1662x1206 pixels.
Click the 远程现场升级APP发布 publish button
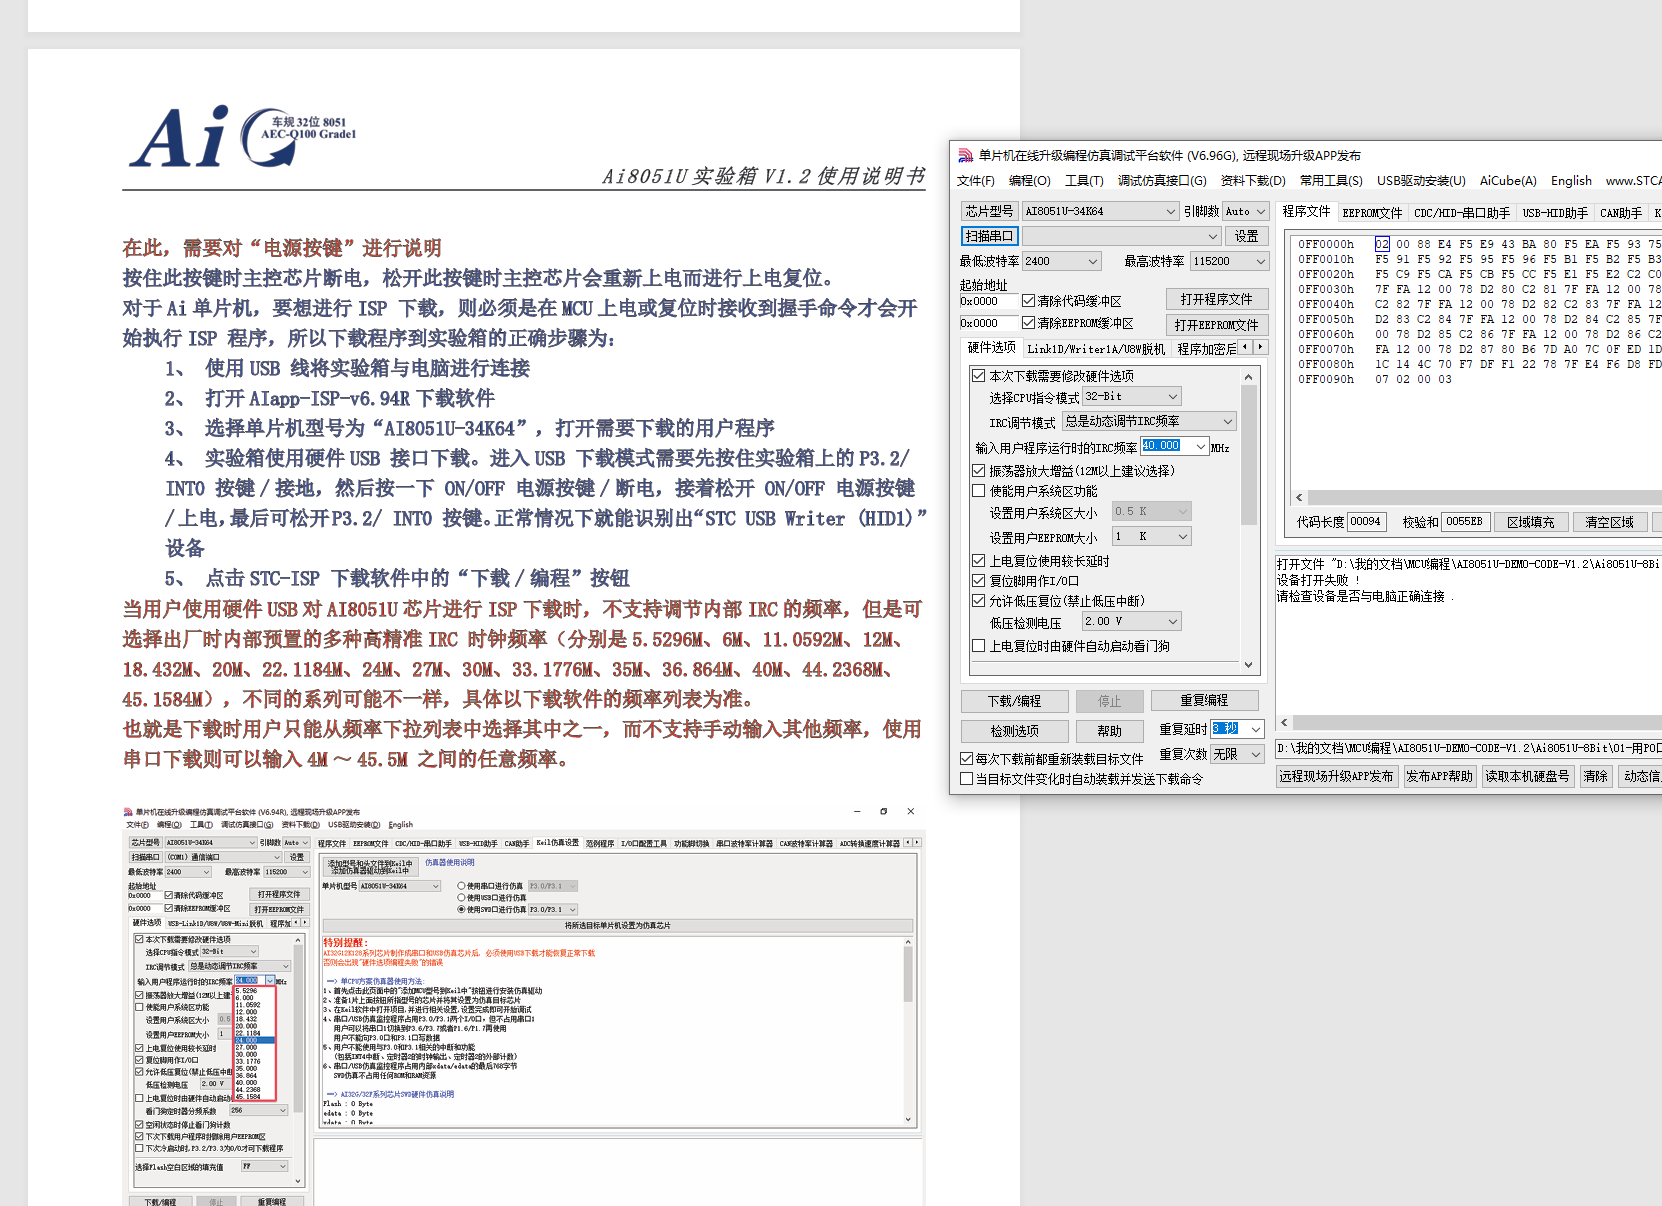coord(1337,776)
